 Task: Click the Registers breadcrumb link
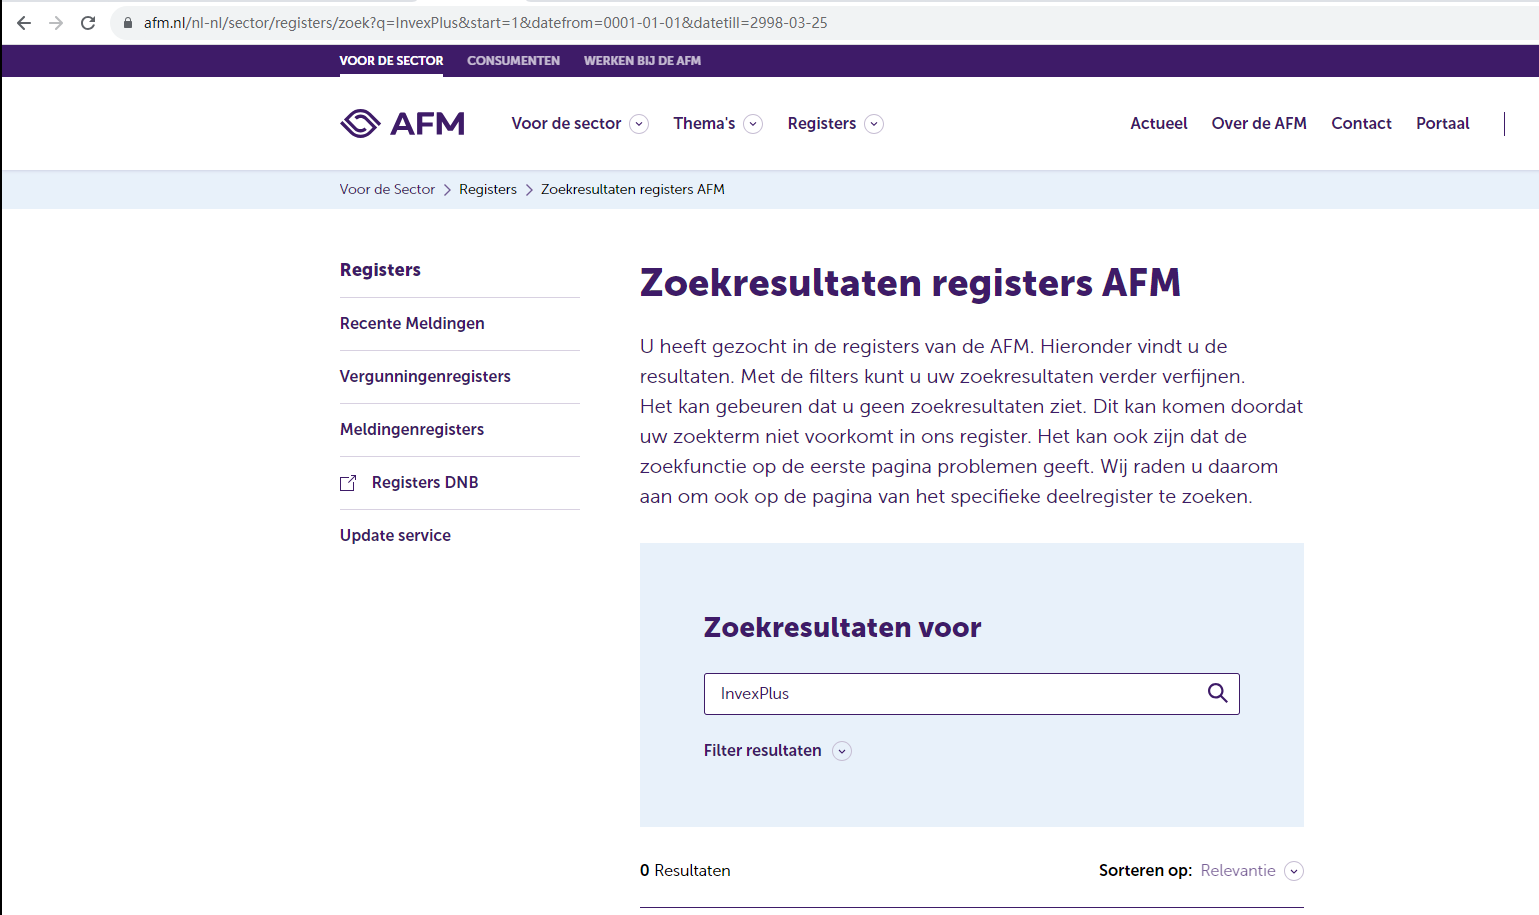coord(488,190)
